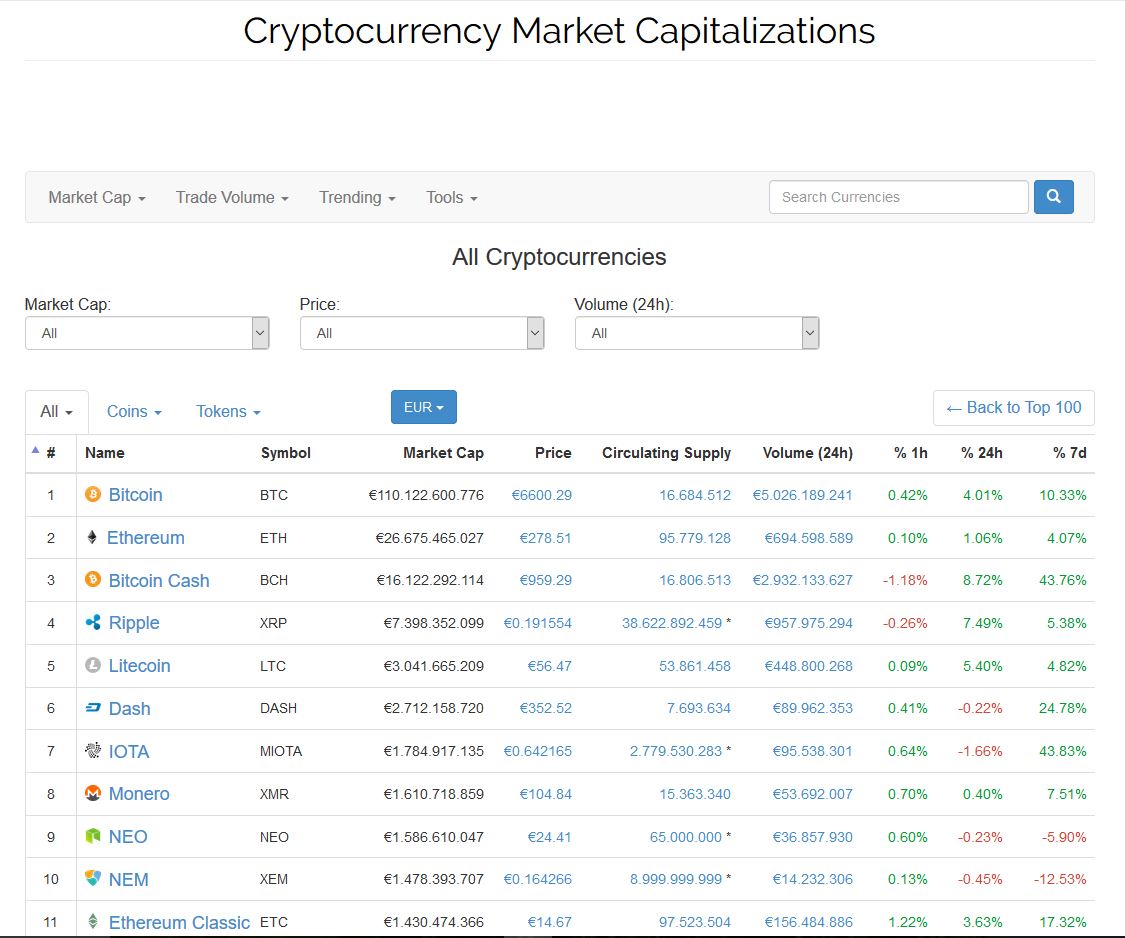The height and width of the screenshot is (938, 1125).
Task: Open the Ethereum Classic currency link
Action: pyautogui.click(x=179, y=922)
